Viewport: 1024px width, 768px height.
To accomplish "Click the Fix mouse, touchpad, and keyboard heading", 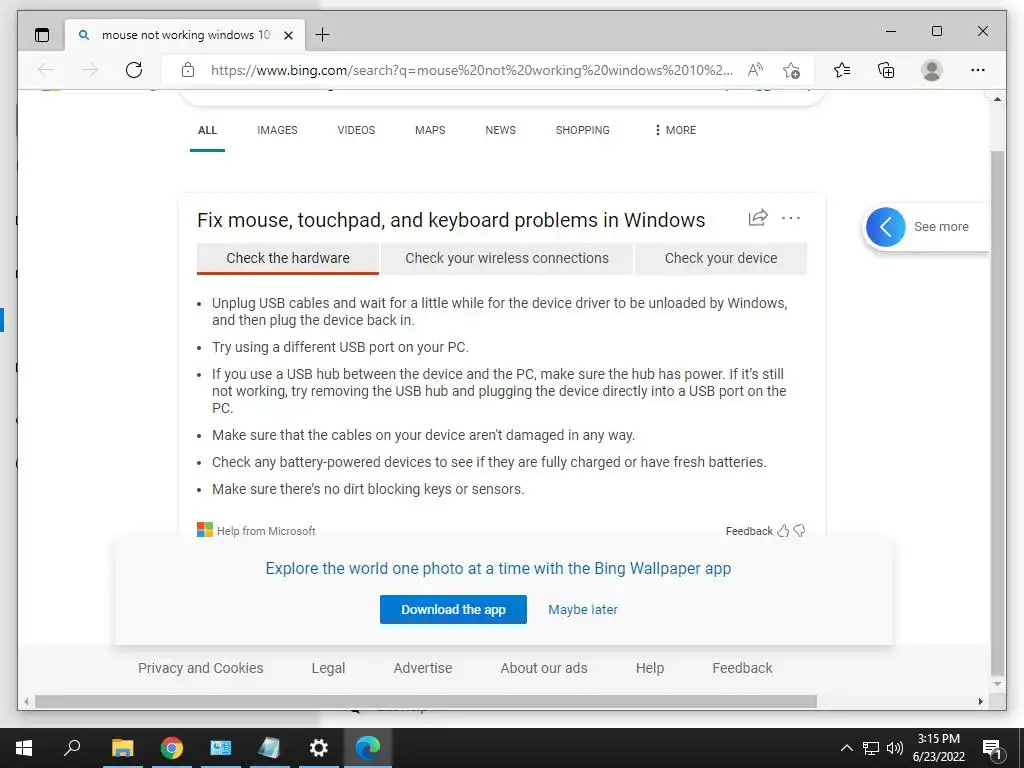I will [451, 220].
